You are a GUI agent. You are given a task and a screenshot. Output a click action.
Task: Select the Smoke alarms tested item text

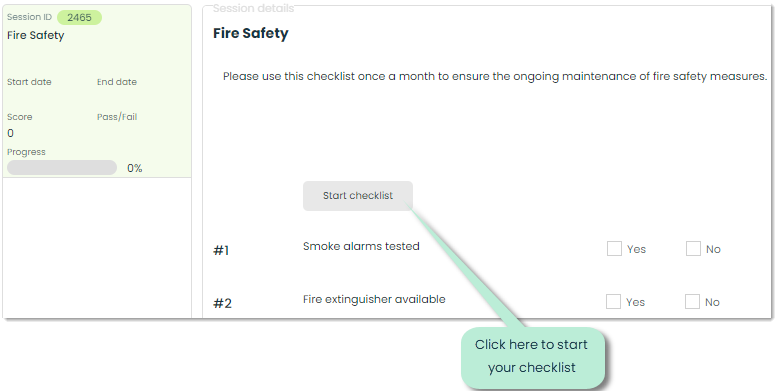[x=361, y=246]
